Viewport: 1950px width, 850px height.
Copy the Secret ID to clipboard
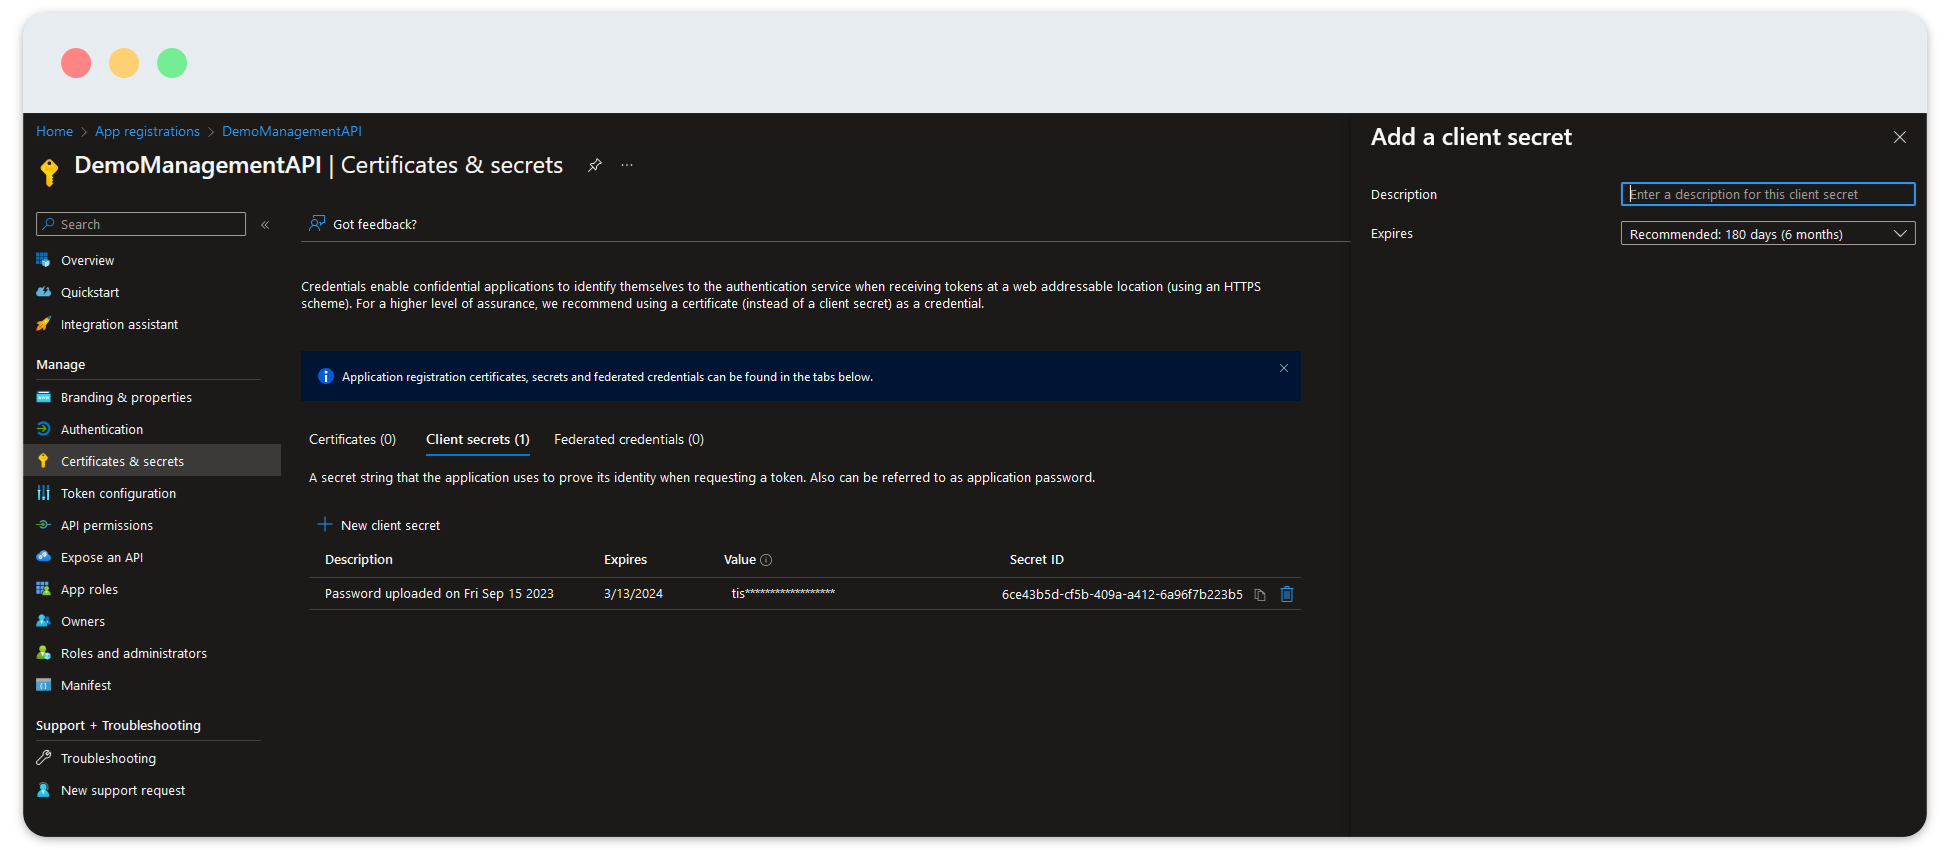tap(1260, 595)
